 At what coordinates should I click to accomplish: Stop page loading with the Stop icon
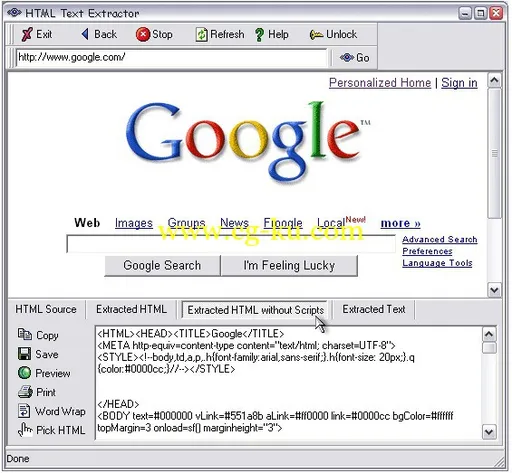pos(143,34)
